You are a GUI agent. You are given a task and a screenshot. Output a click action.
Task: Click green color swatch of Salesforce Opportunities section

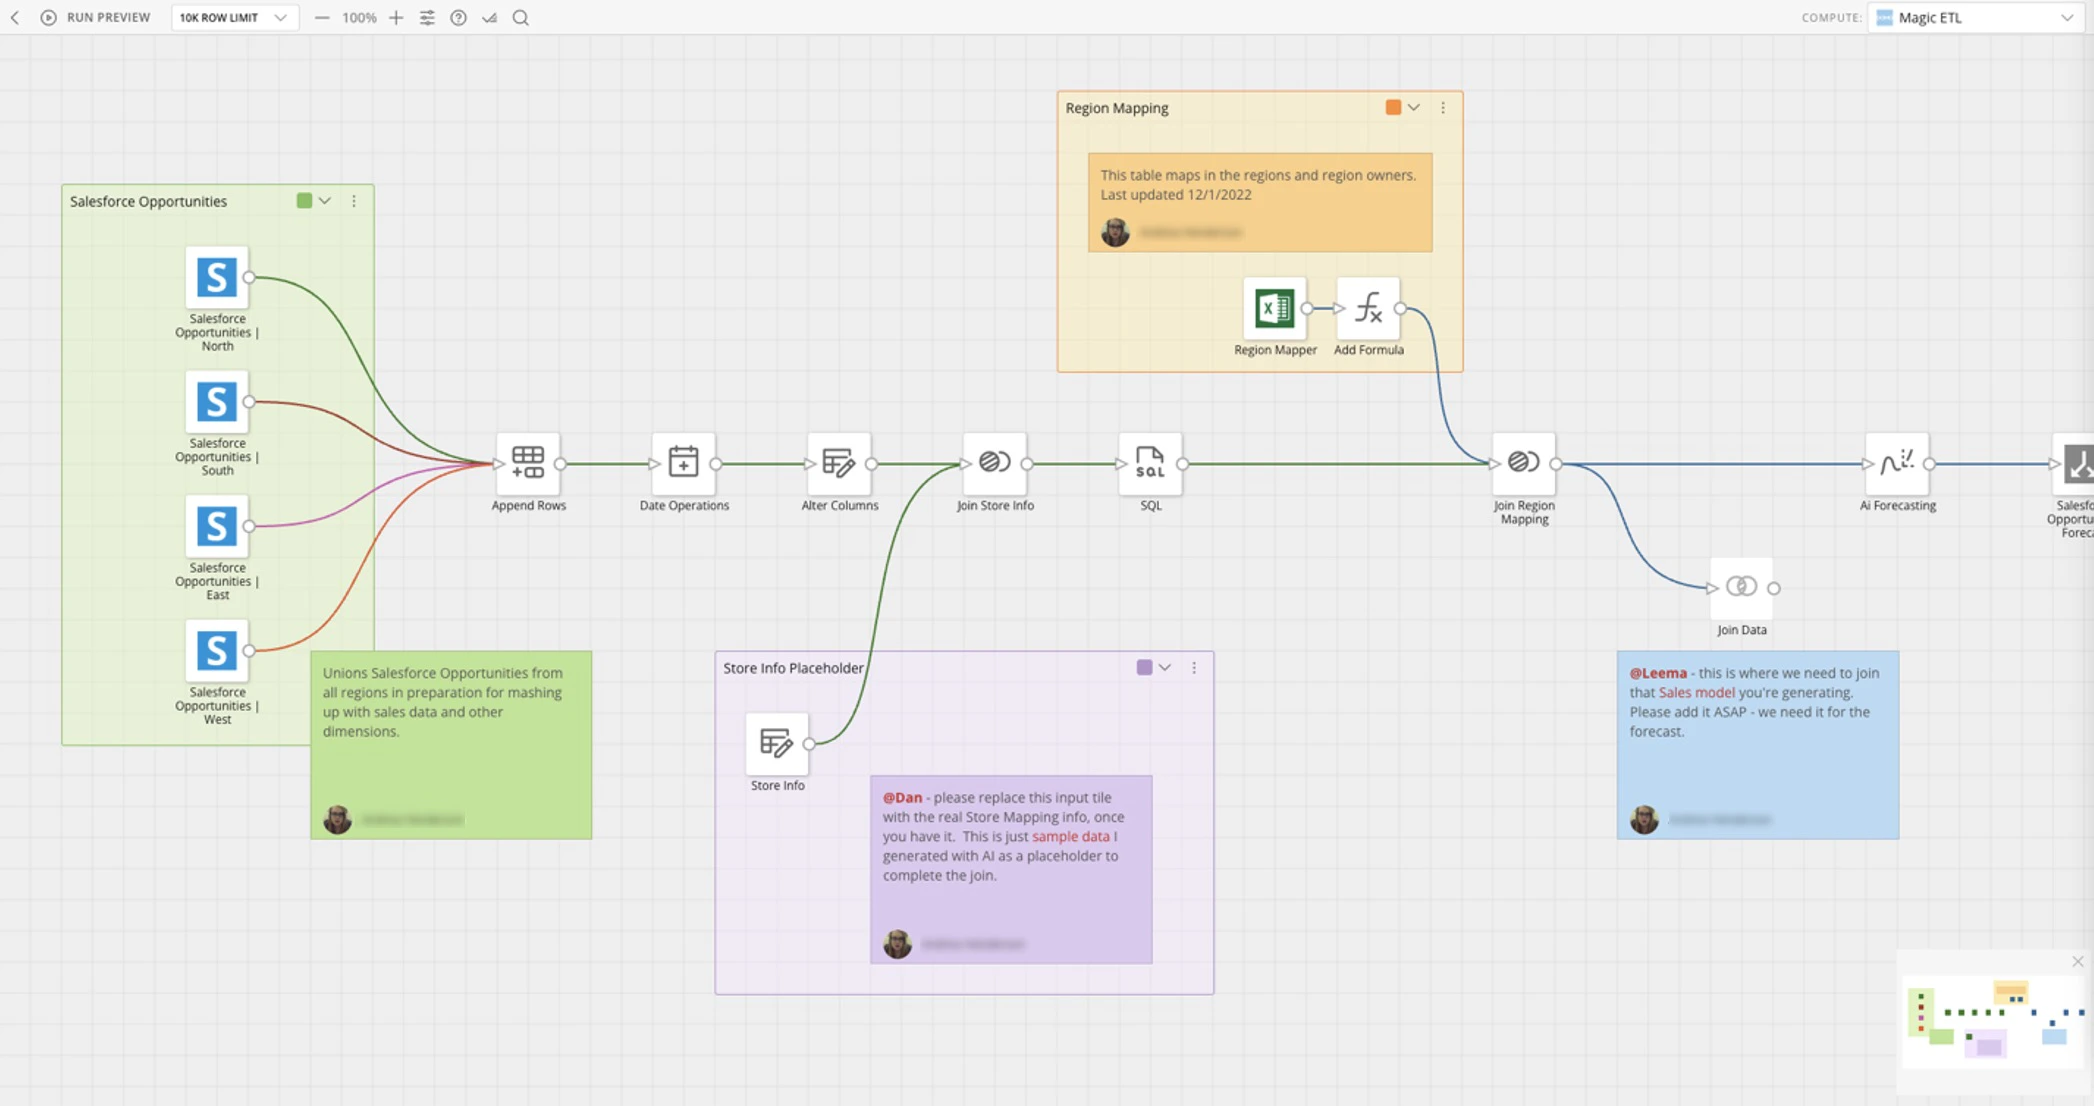[304, 201]
